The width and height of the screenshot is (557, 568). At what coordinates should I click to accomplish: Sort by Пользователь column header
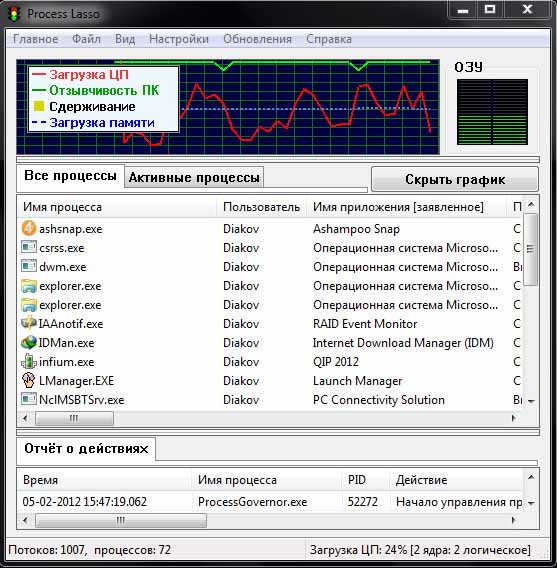(261, 207)
